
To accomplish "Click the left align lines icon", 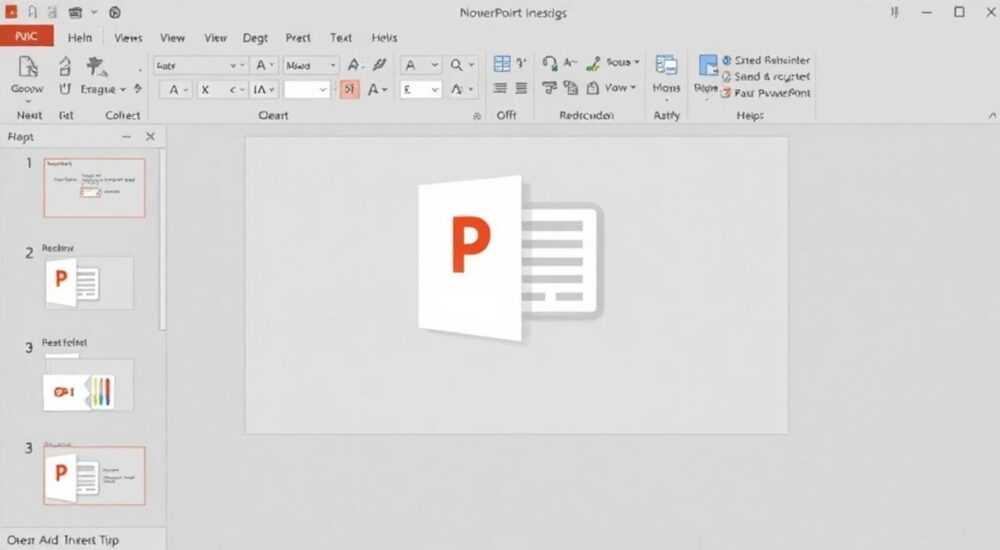I will click(501, 89).
